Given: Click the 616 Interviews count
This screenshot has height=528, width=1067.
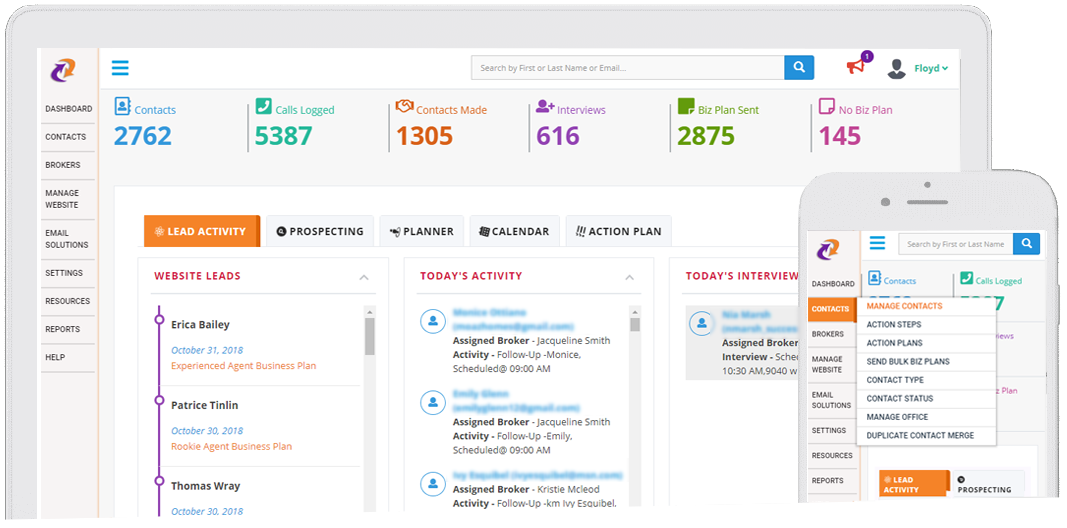Looking at the screenshot, I should coord(558,136).
